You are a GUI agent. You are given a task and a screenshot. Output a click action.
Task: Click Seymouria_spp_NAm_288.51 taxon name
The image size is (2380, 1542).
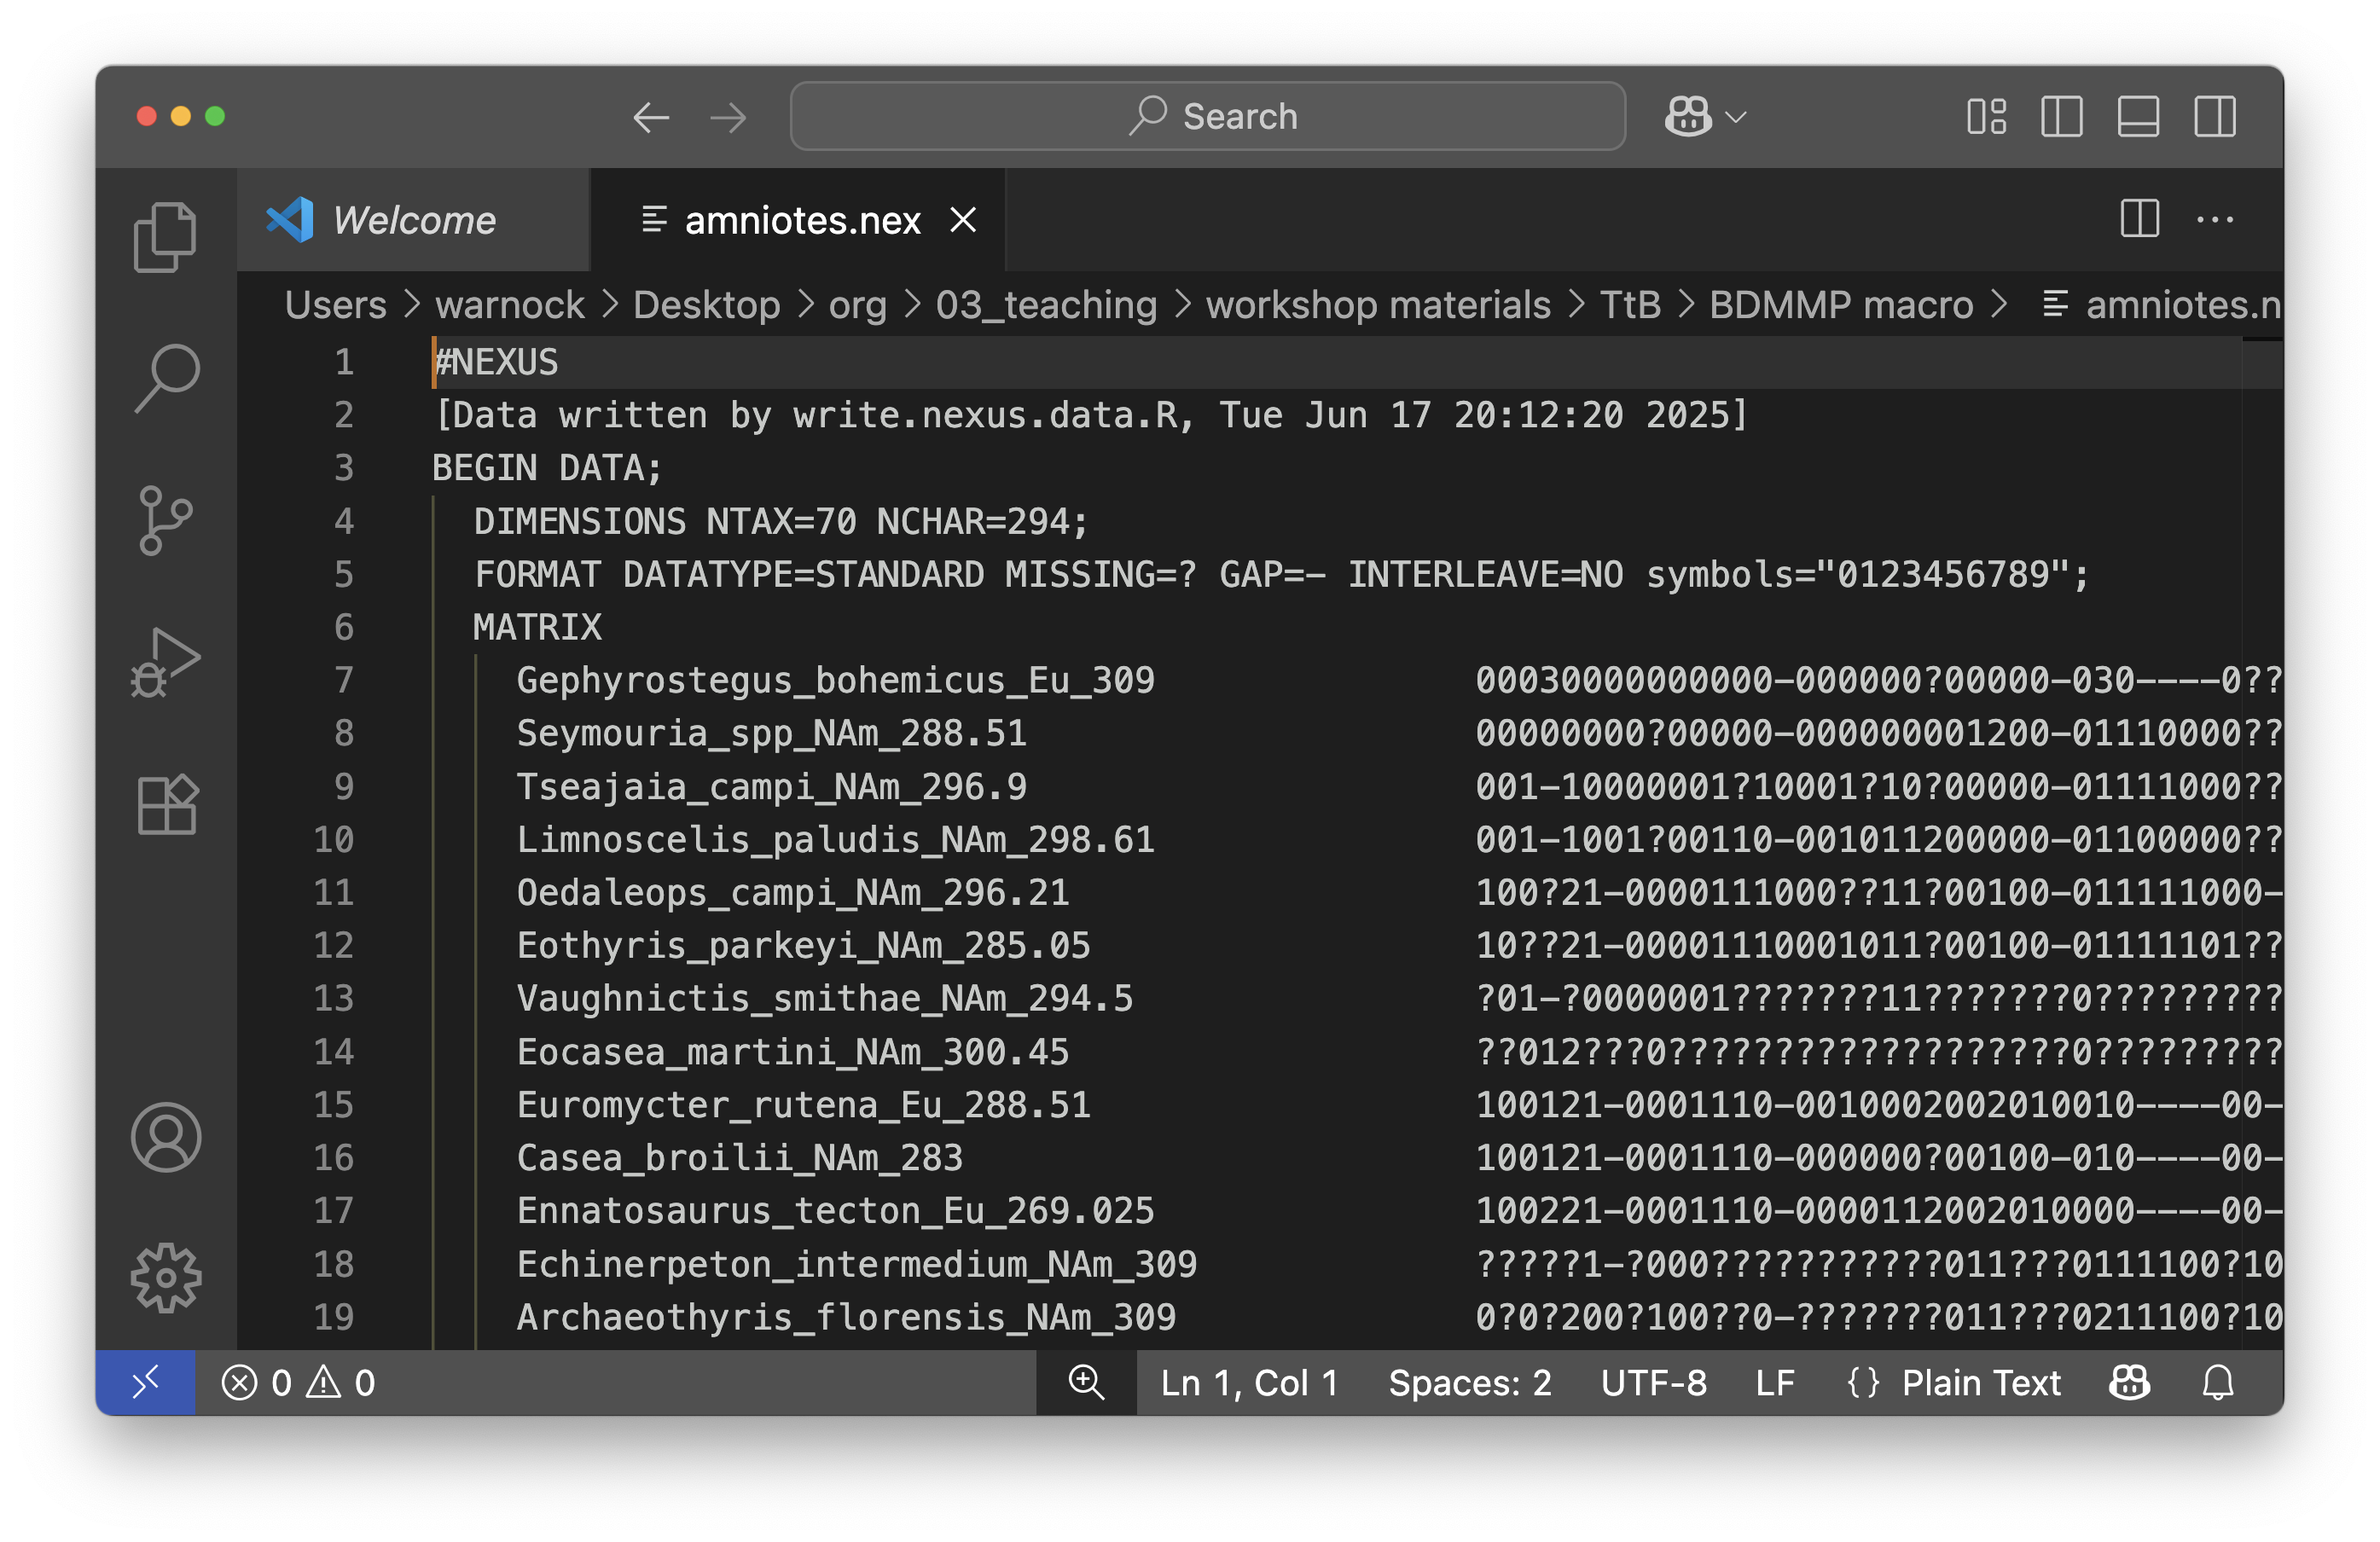pos(771,733)
